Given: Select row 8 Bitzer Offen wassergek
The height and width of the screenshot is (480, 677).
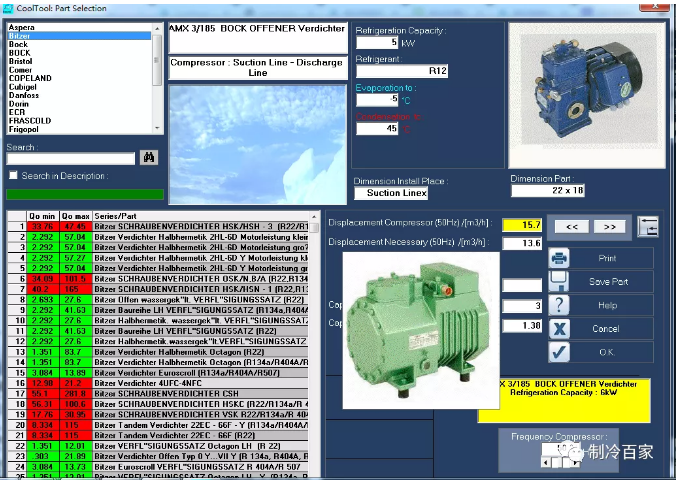Looking at the screenshot, I should [158, 300].
